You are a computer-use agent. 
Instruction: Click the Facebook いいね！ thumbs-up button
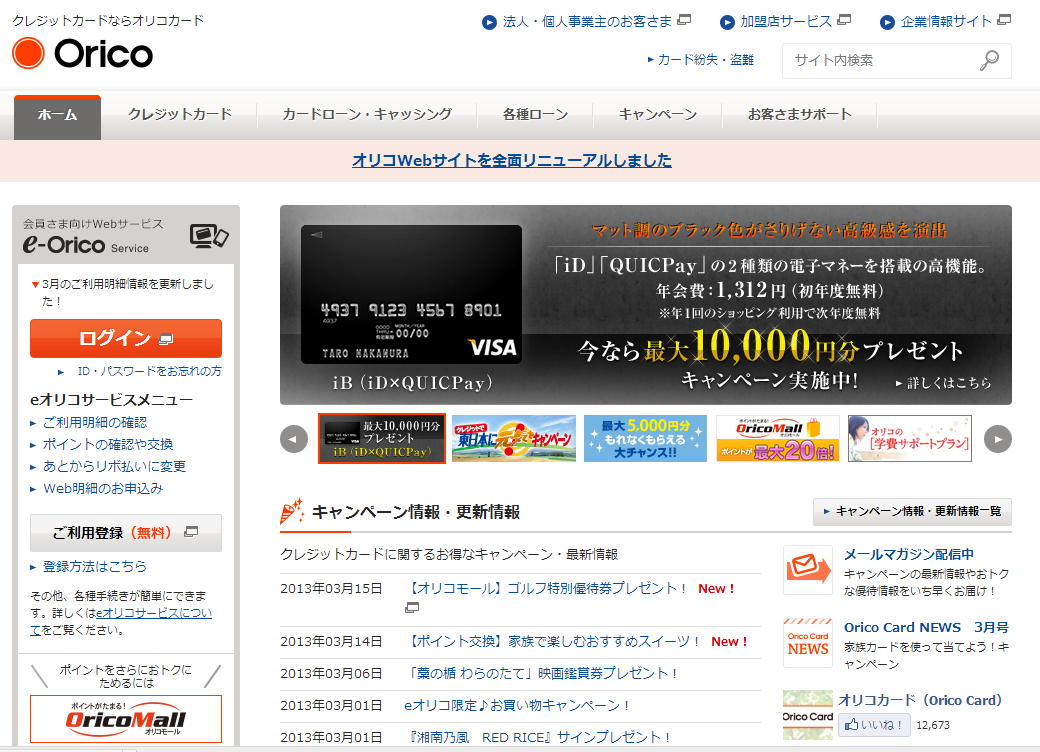874,725
